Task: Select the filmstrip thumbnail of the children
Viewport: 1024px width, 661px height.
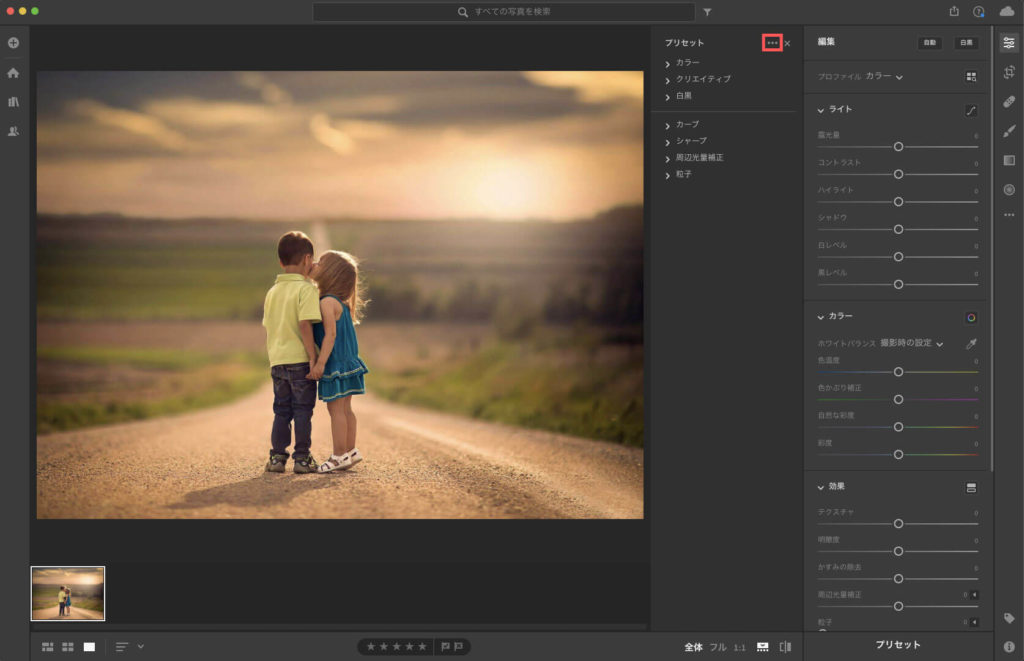Action: pos(68,593)
